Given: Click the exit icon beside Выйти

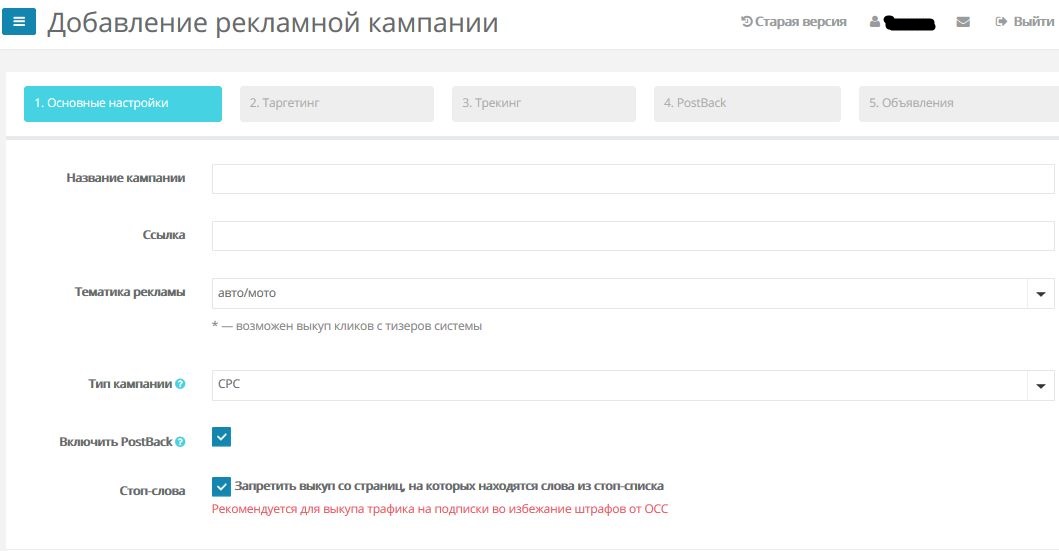Looking at the screenshot, I should 1001,22.
